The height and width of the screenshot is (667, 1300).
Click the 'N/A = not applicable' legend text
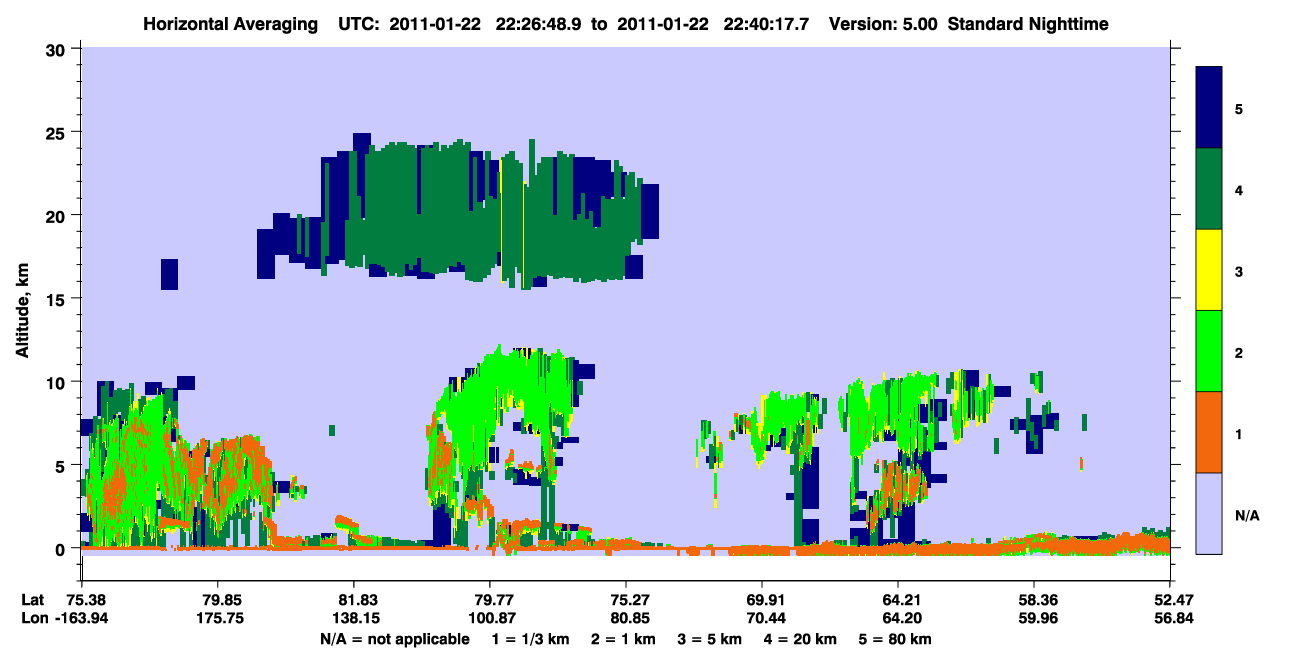[395, 638]
